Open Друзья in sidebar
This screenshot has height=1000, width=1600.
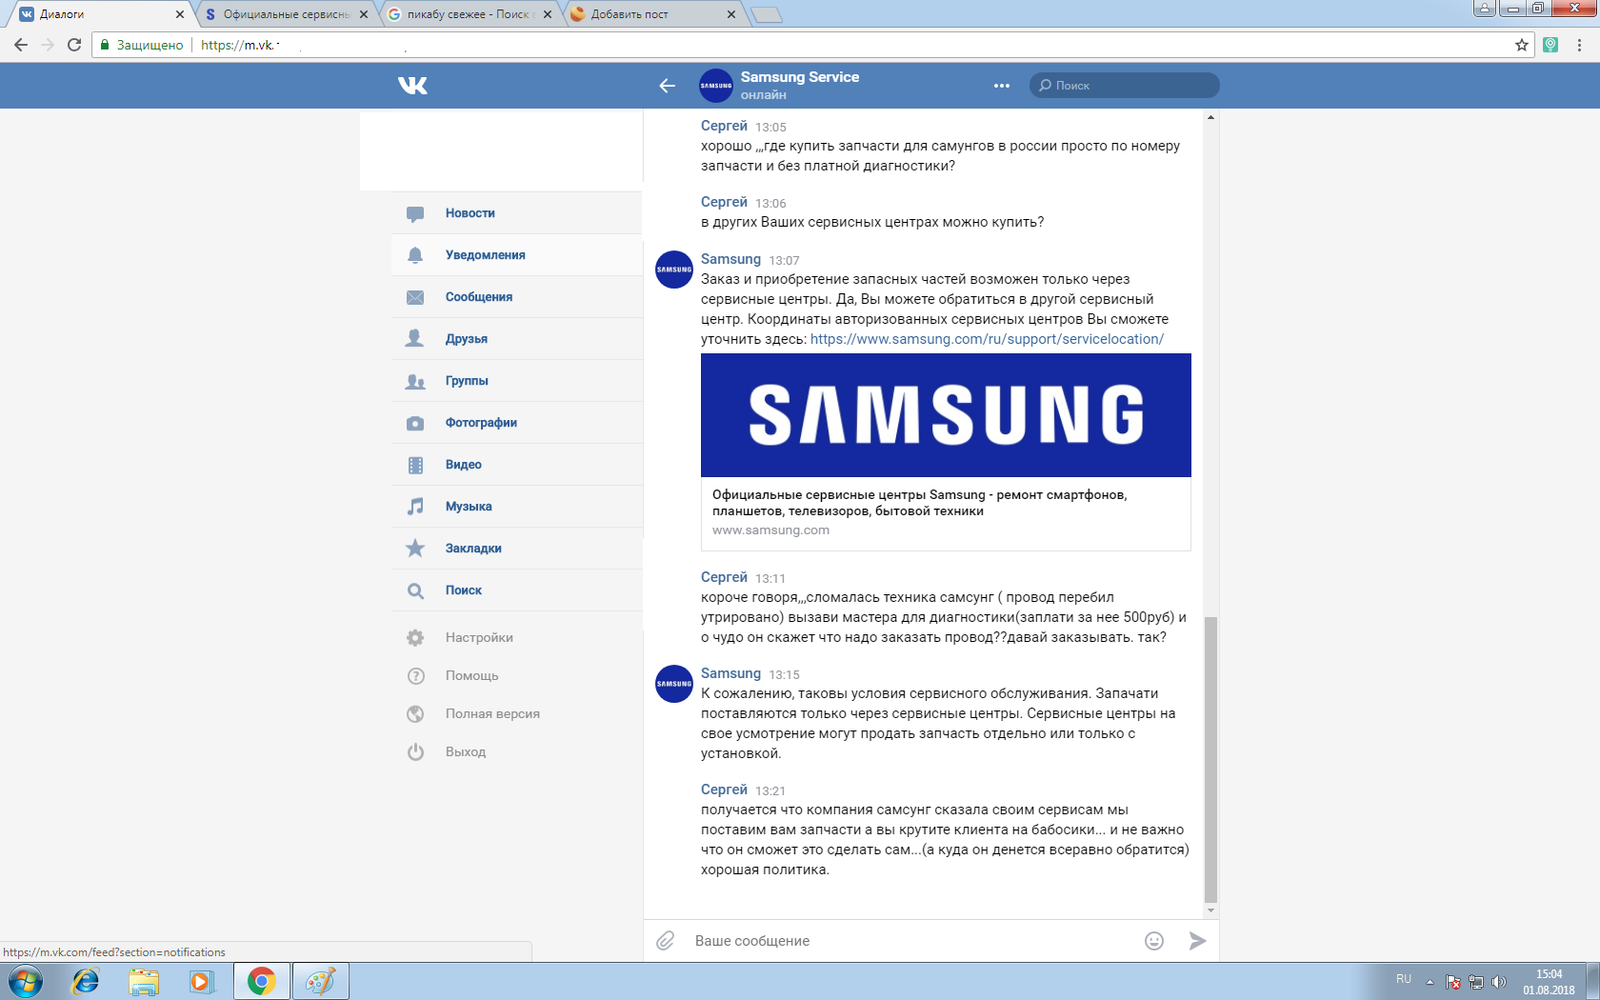click(516, 339)
